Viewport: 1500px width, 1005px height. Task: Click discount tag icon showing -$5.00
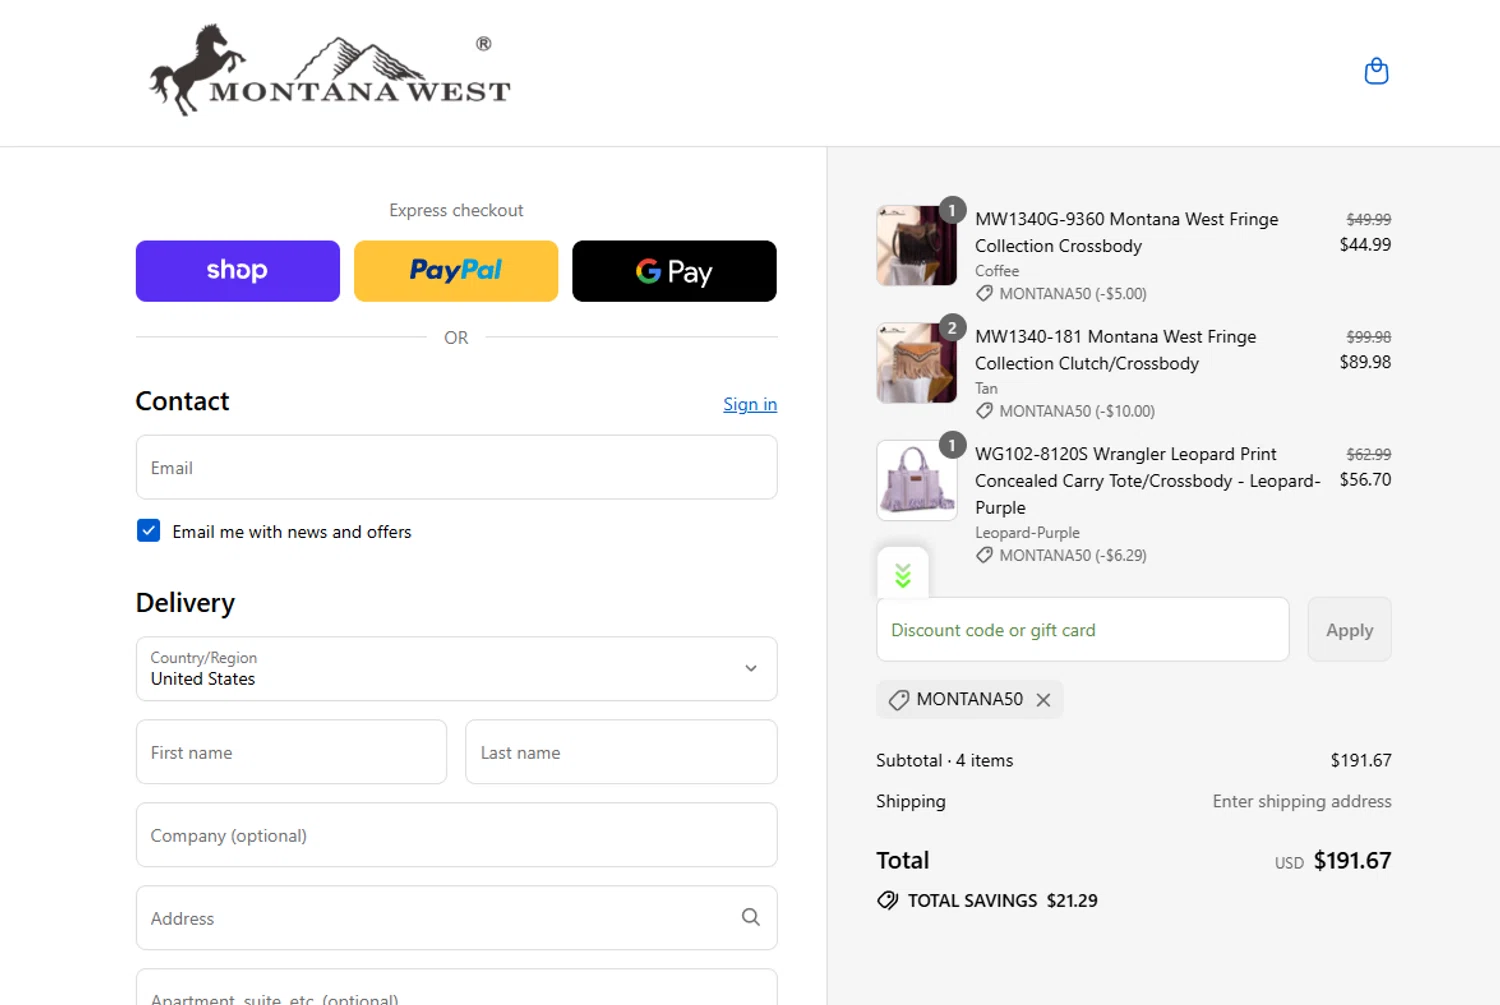984,294
